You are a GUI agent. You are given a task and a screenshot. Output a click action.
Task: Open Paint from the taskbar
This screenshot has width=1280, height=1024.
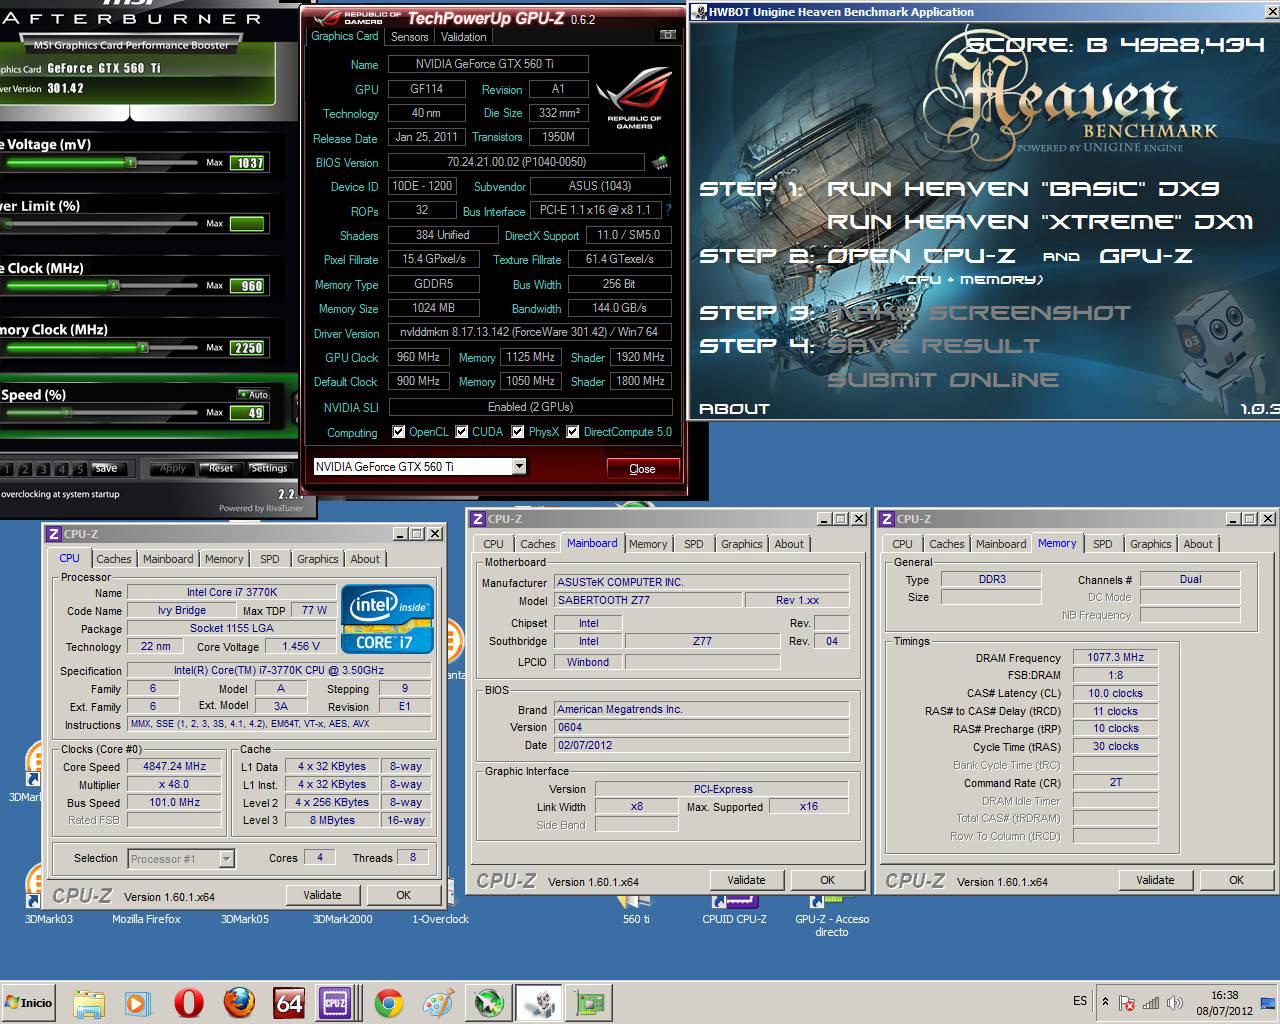tap(439, 1003)
